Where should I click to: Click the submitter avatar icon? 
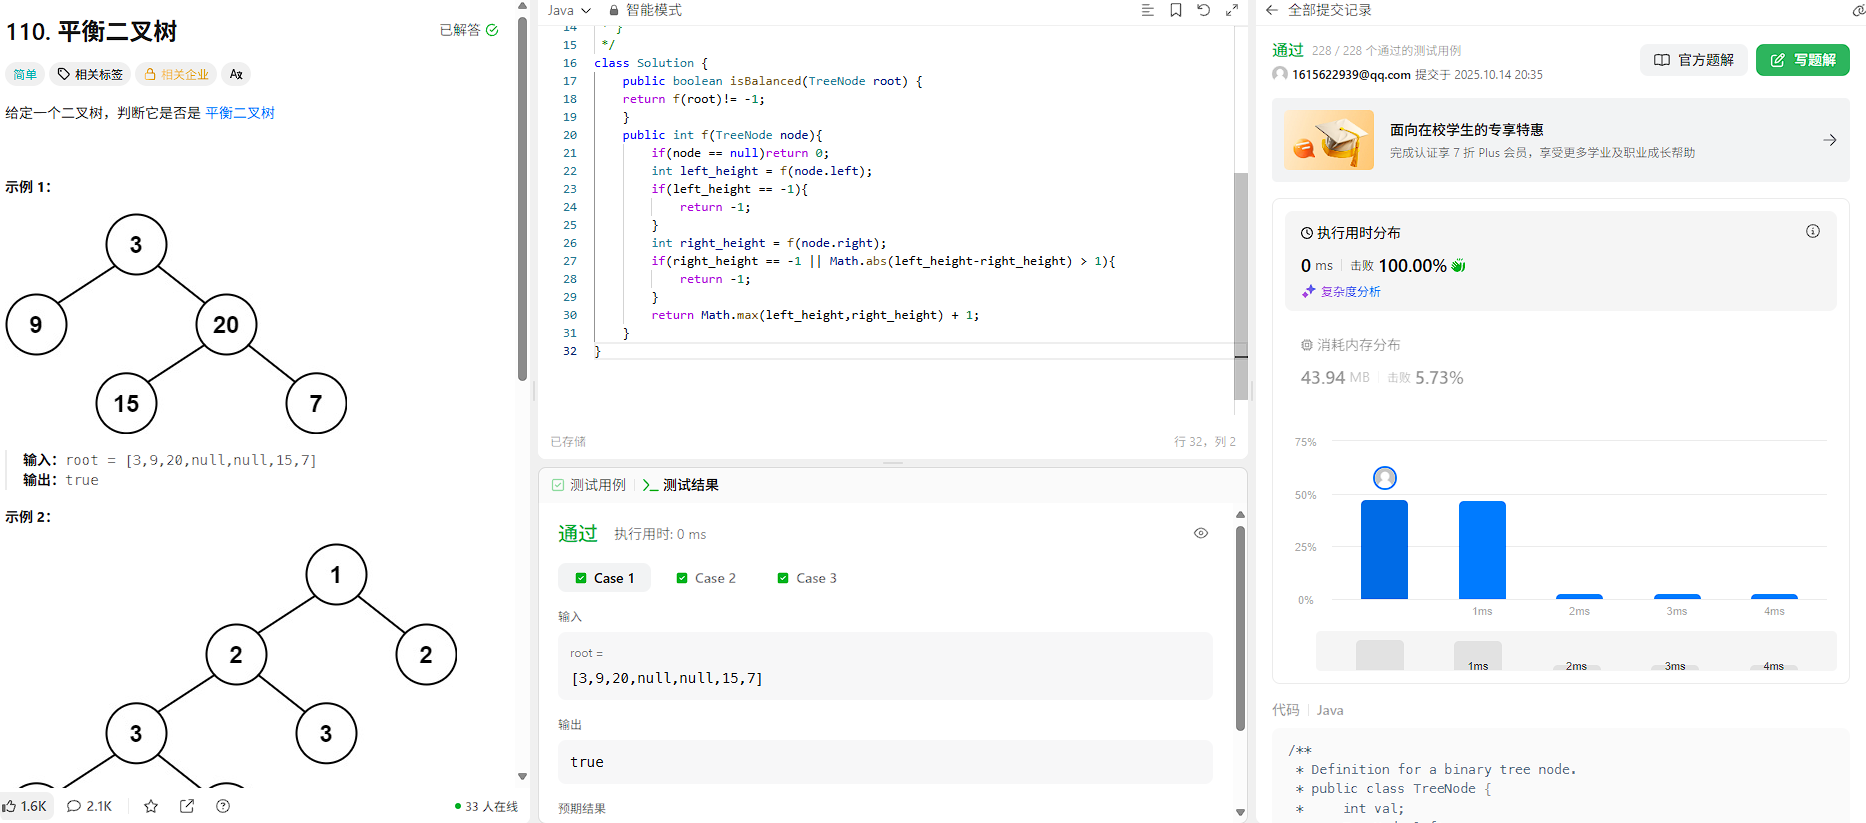[1280, 74]
